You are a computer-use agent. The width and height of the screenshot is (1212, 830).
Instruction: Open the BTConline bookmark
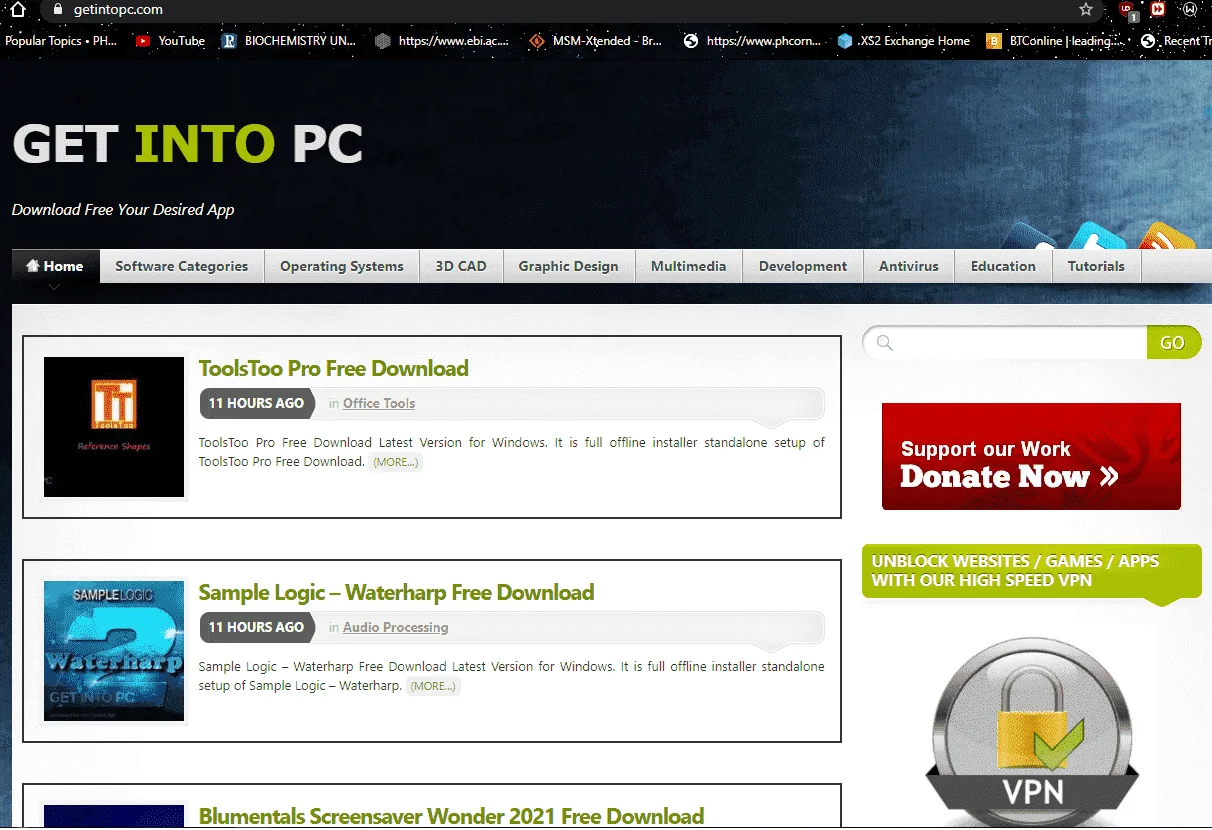[1056, 41]
